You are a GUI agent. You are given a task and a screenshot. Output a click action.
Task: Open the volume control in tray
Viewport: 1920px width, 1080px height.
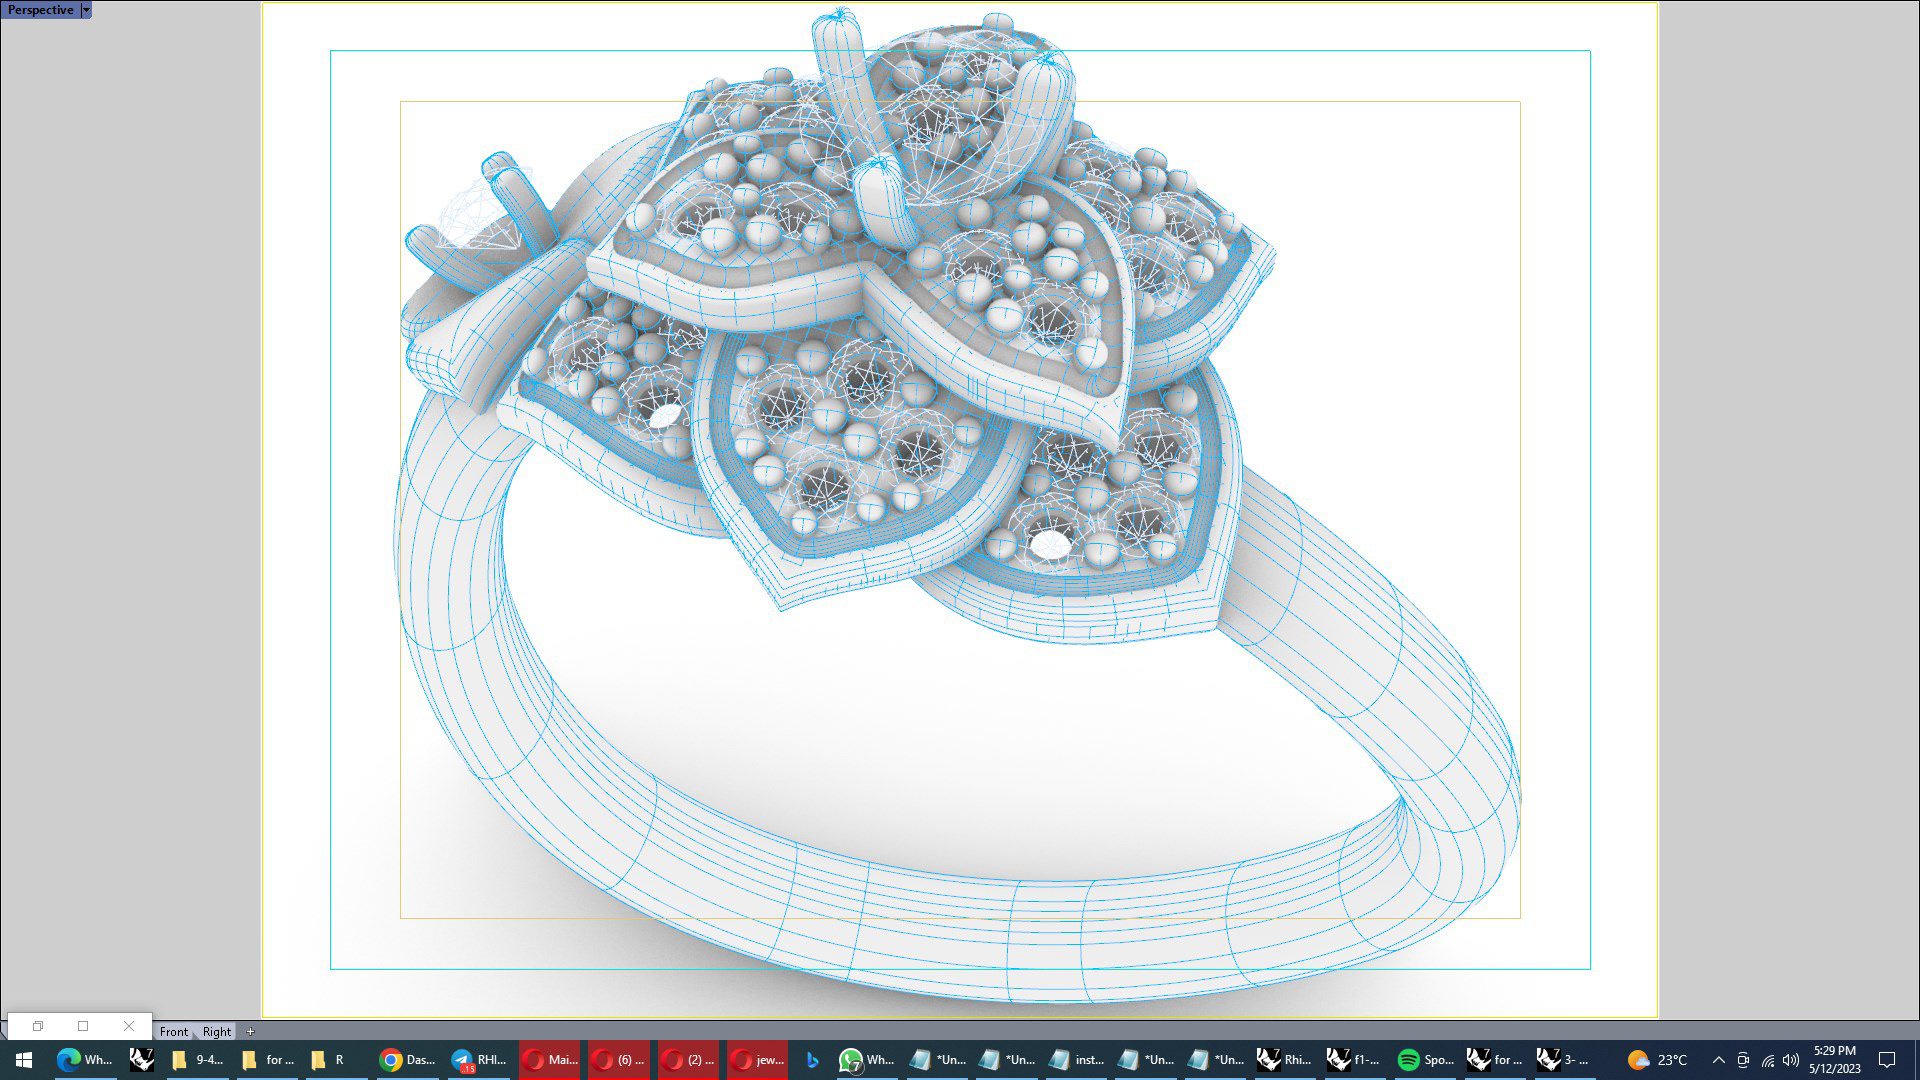[1791, 1060]
